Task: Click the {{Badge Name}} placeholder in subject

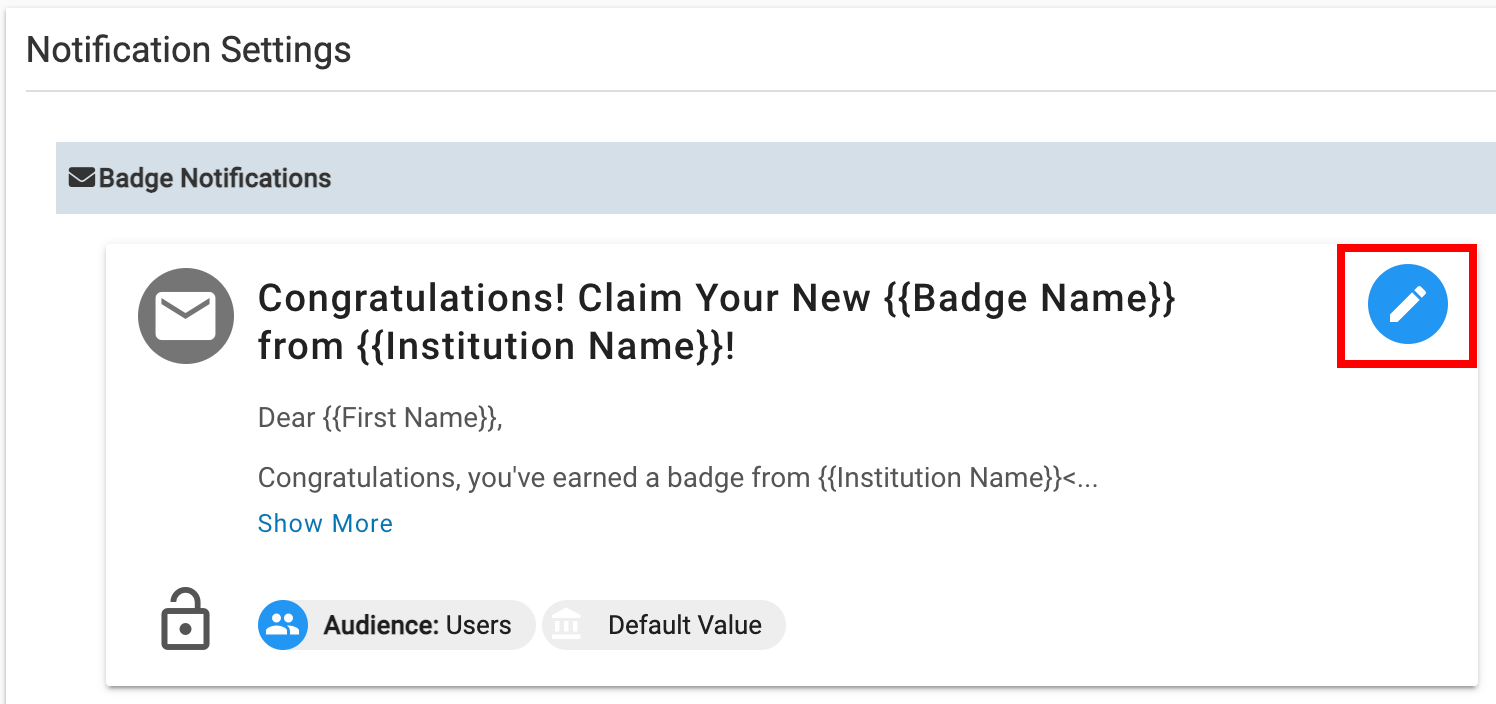Action: [x=1030, y=298]
